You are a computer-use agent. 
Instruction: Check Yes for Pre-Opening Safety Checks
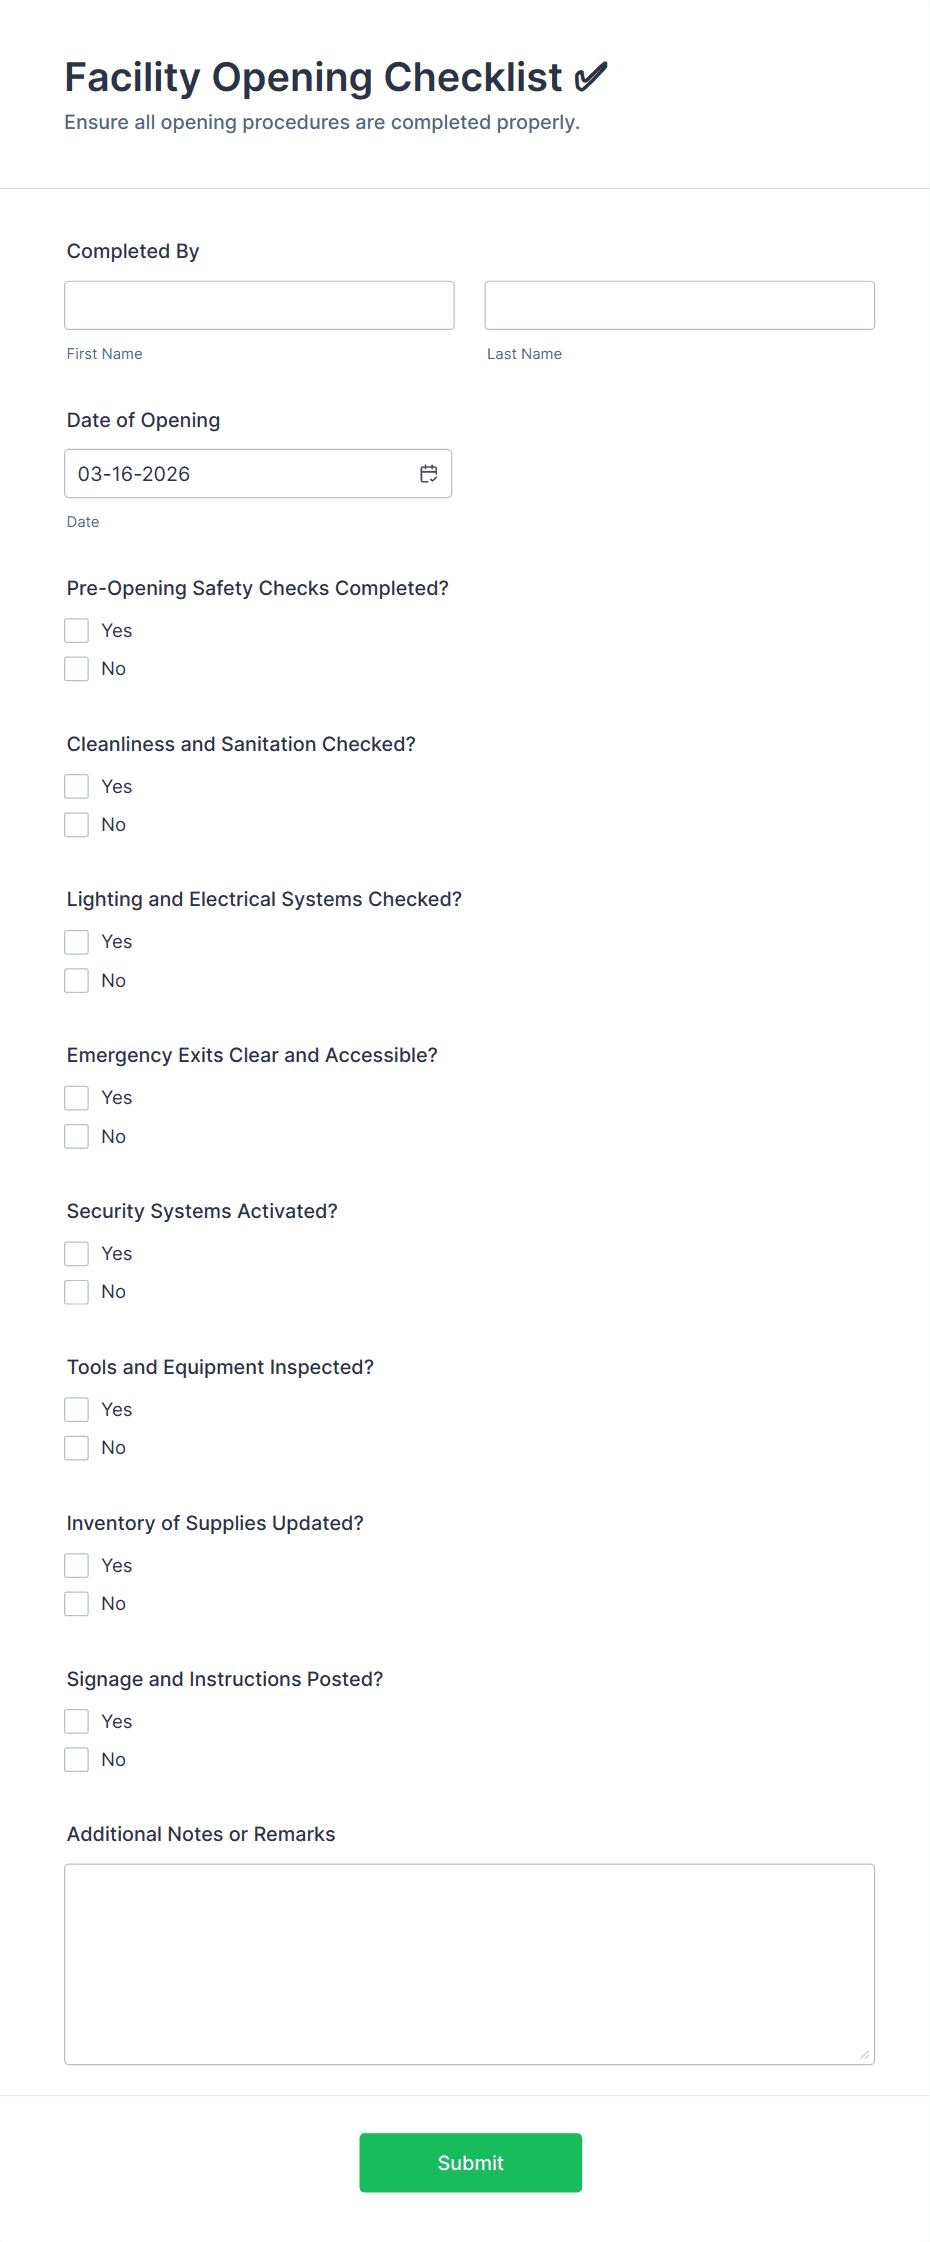point(77,631)
